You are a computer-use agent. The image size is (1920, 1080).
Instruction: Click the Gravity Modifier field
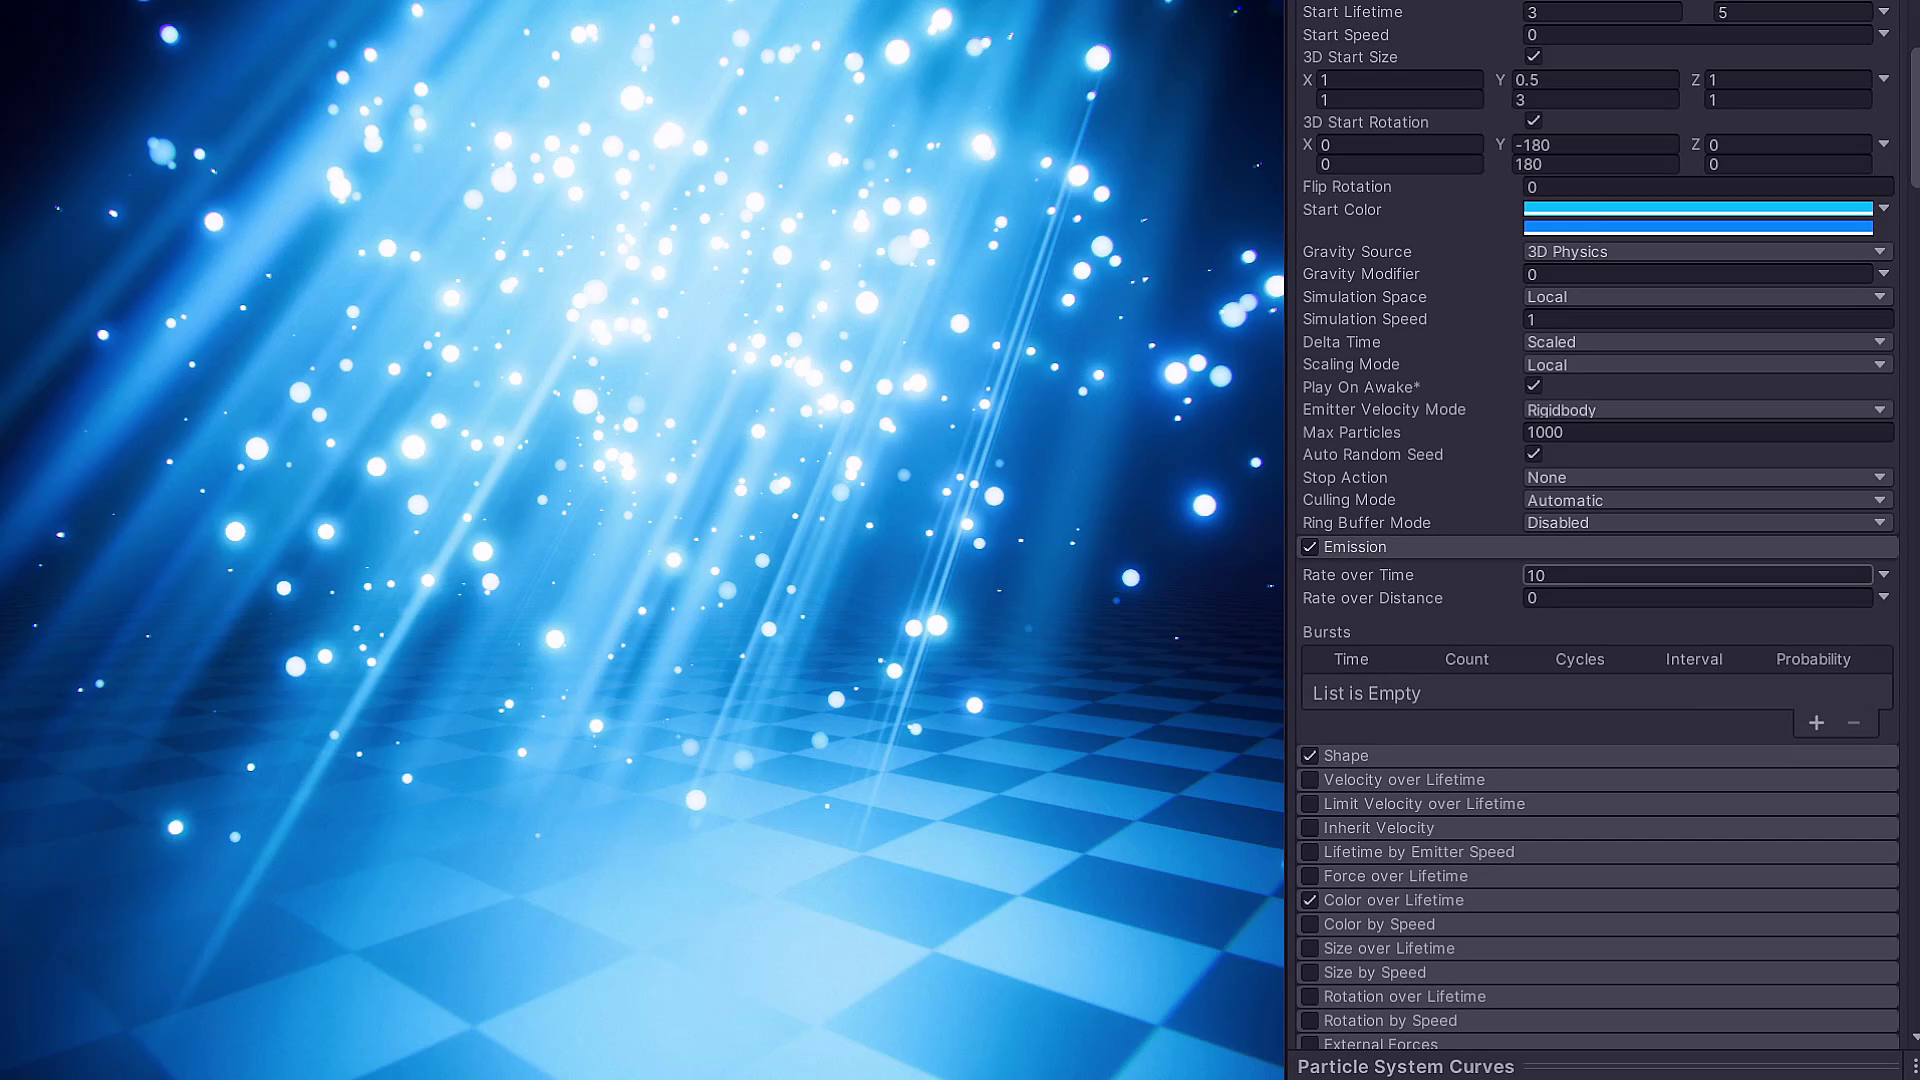click(x=1698, y=274)
